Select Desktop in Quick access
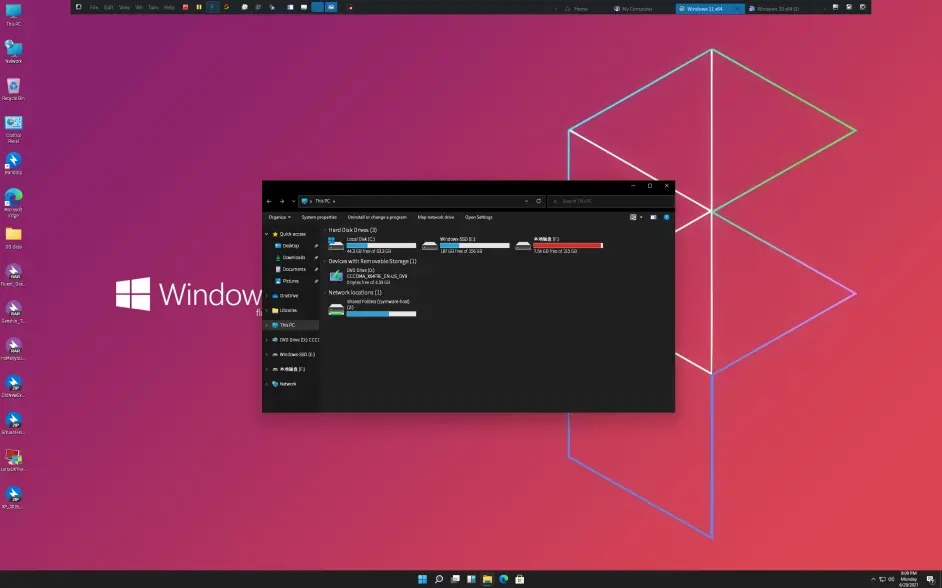The image size is (942, 588). point(291,246)
